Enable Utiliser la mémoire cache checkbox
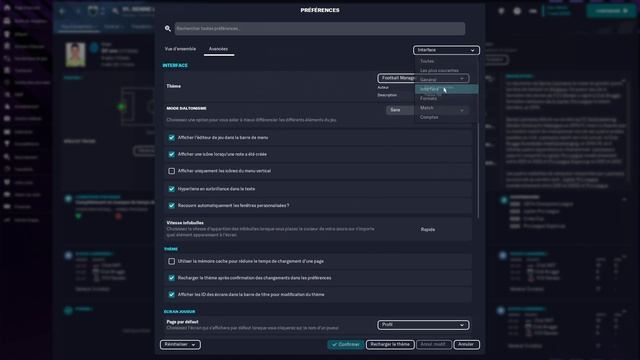The width and height of the screenshot is (640, 360). click(171, 261)
